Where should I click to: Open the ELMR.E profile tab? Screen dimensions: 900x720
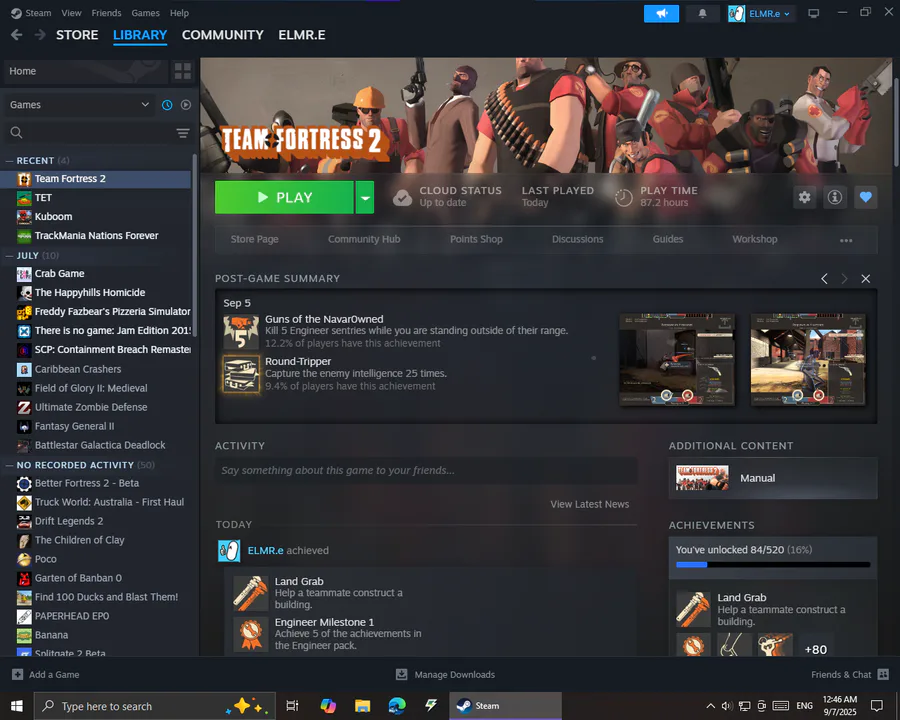tap(302, 35)
